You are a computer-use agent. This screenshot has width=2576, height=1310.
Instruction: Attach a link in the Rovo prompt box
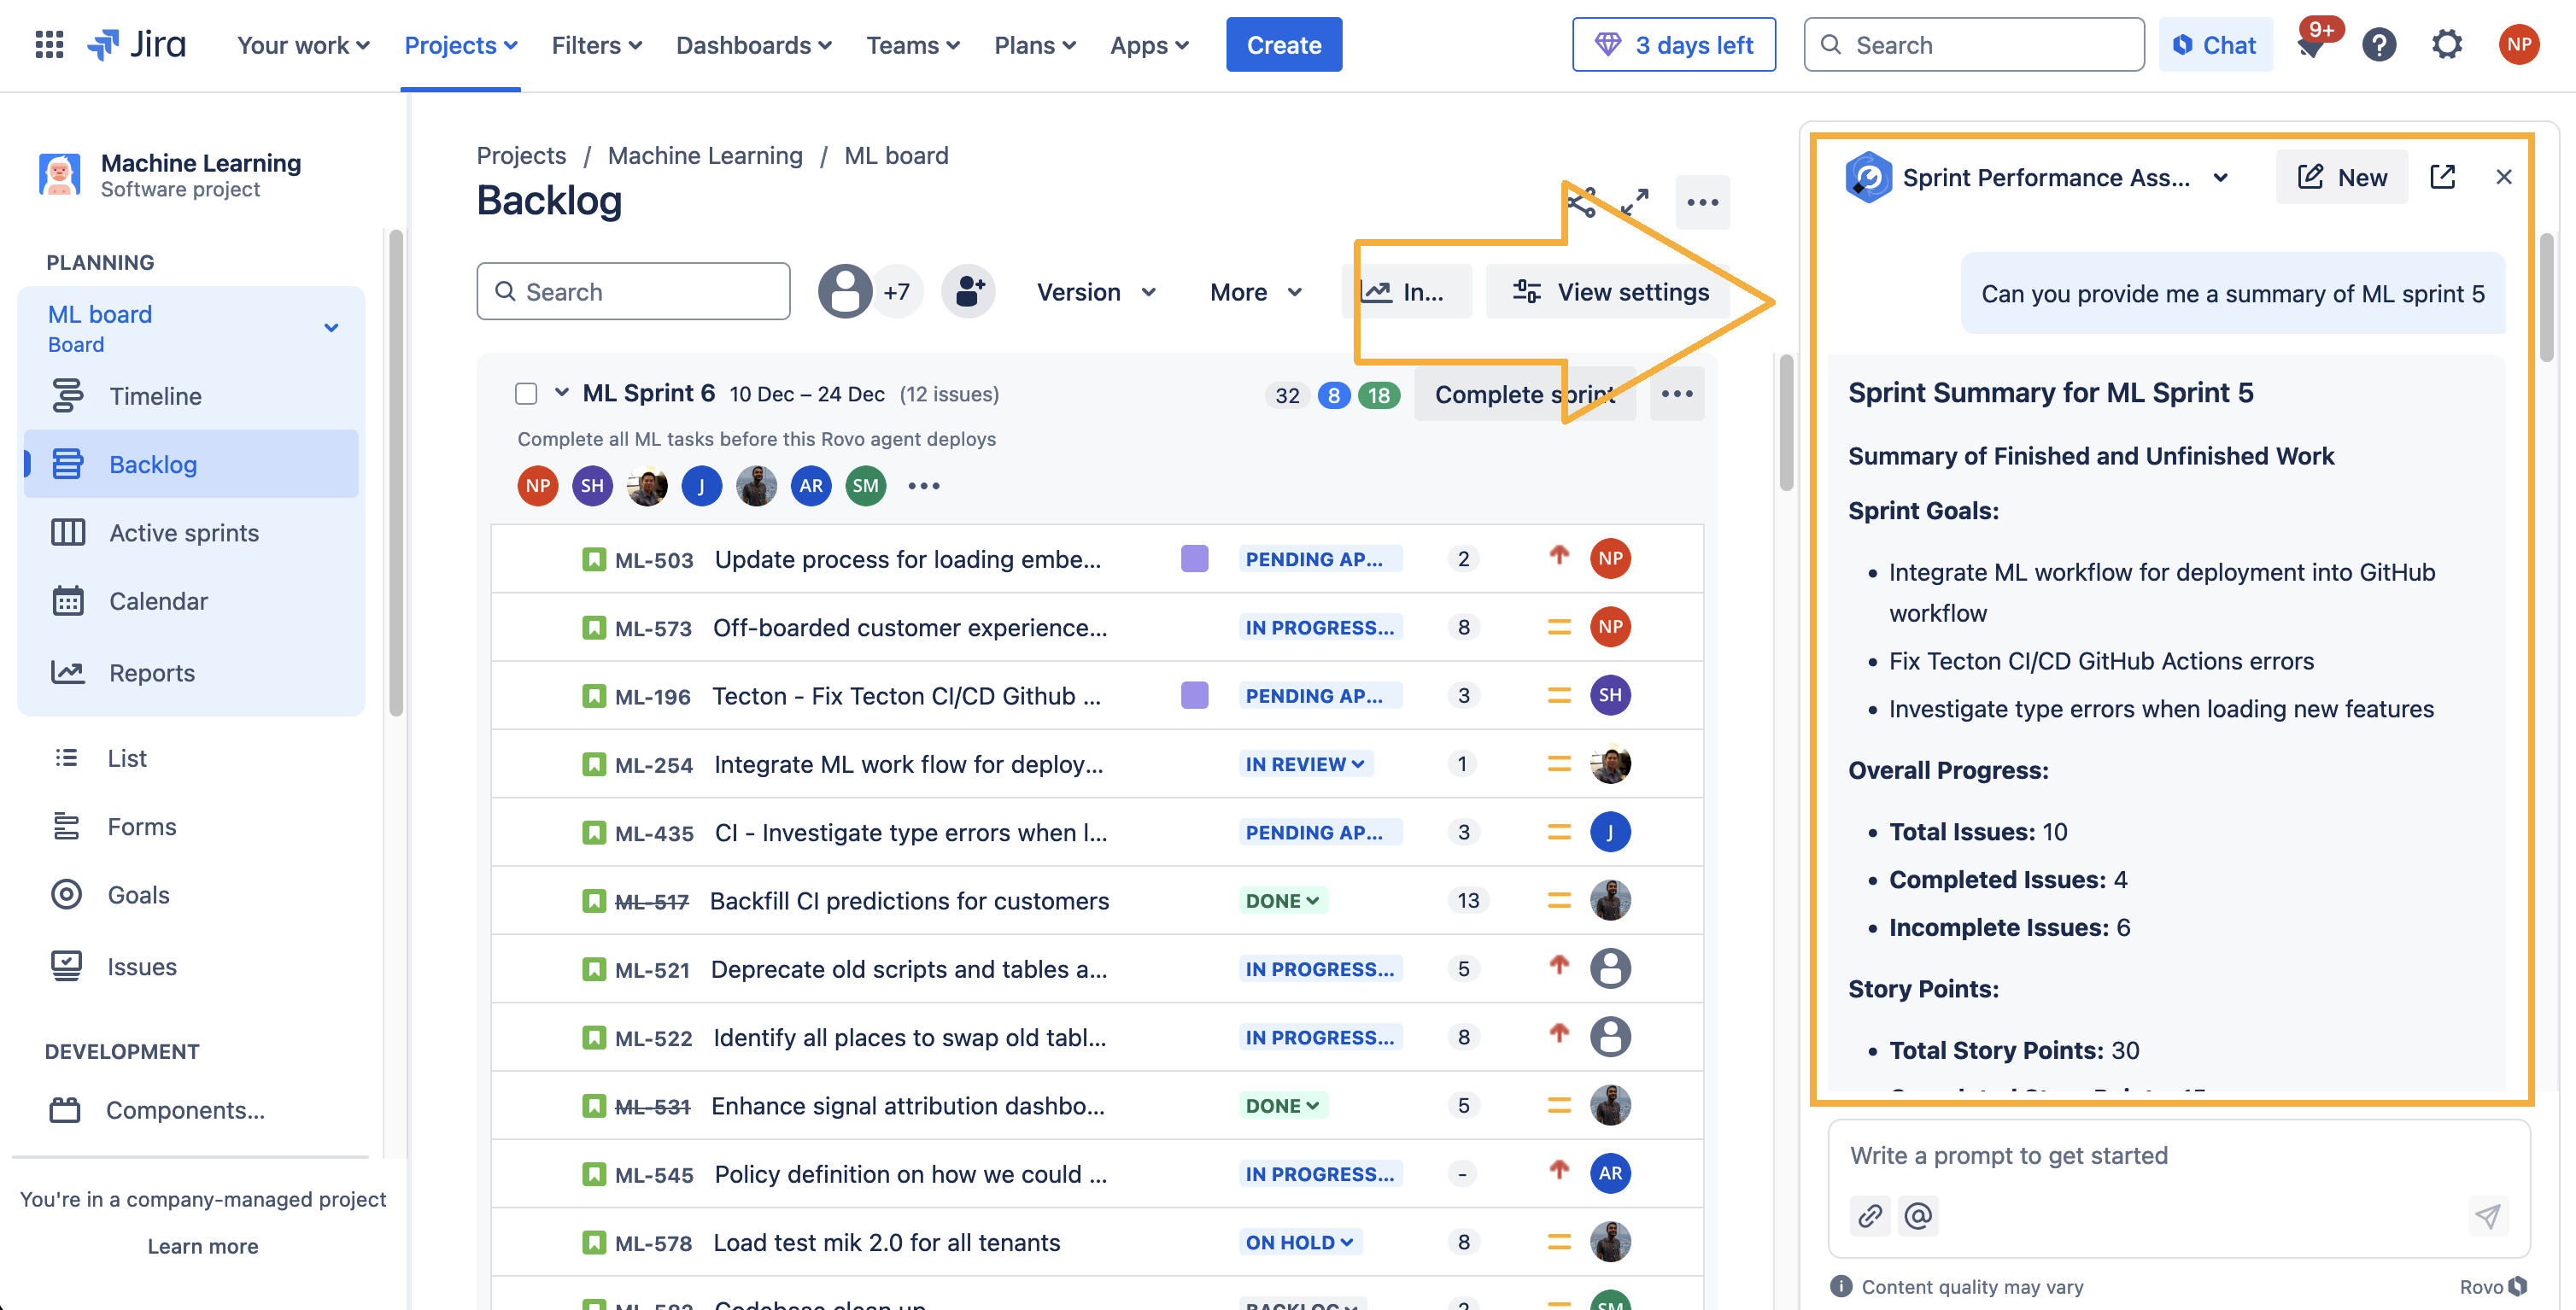(1870, 1216)
